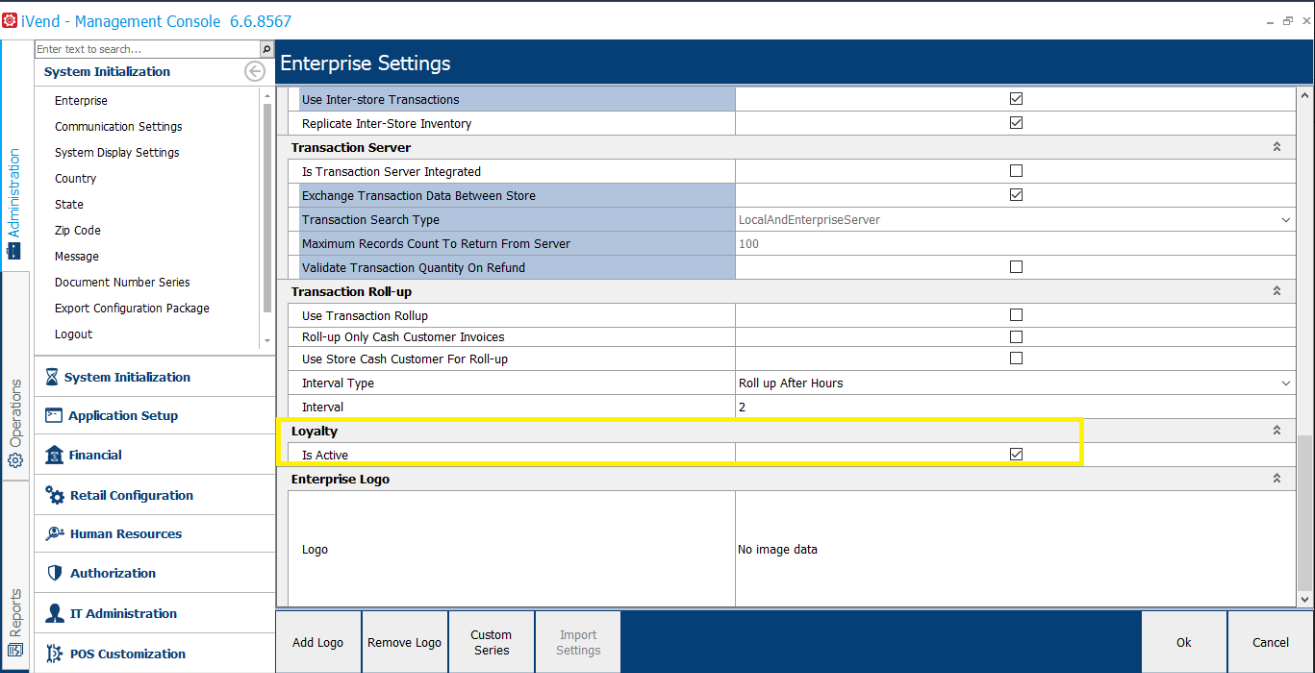Enable Roll-up Only Cash Customer Invoices checkbox
1315x673 pixels.
(1016, 337)
